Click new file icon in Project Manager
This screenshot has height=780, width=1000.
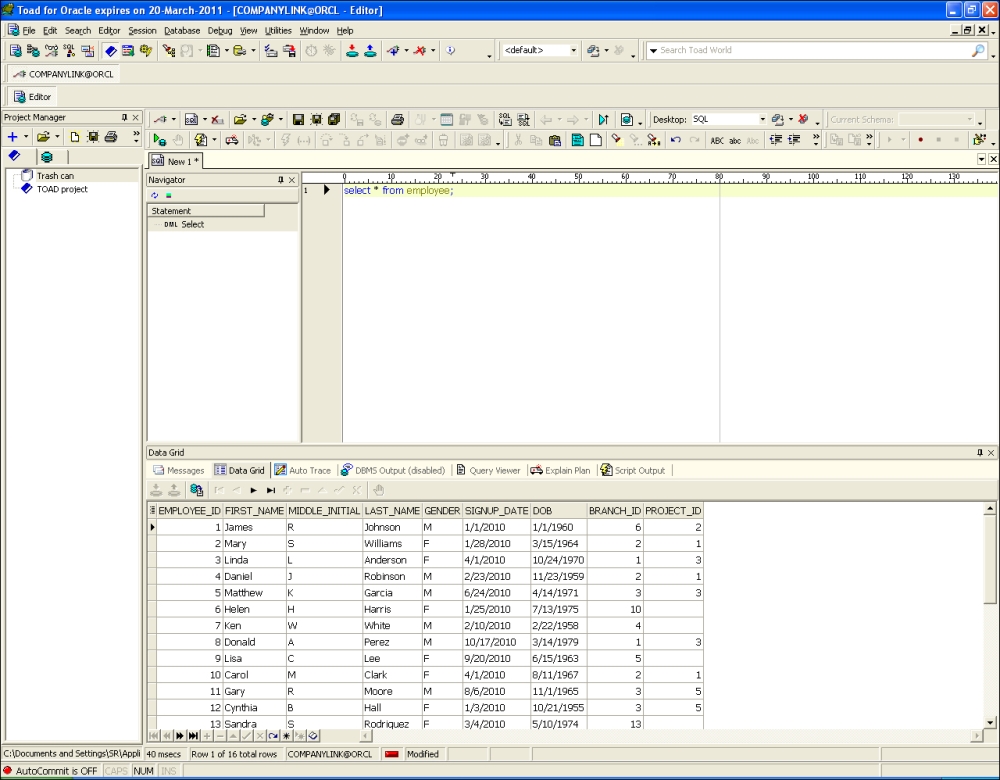[75, 136]
